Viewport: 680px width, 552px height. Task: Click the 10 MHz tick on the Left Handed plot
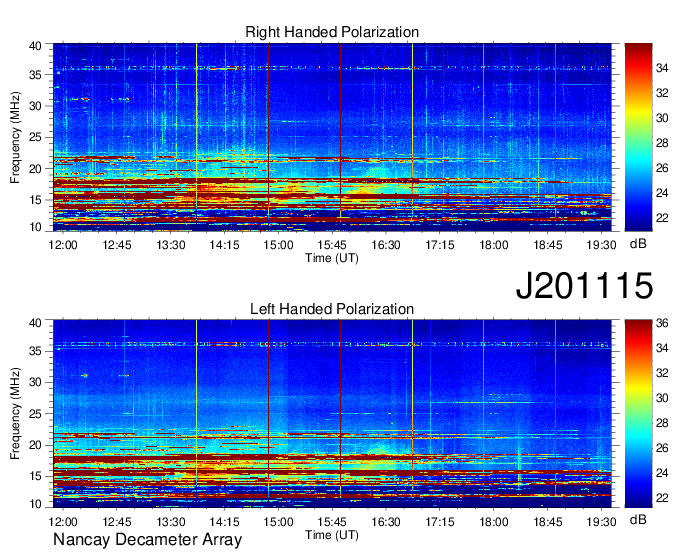click(36, 504)
